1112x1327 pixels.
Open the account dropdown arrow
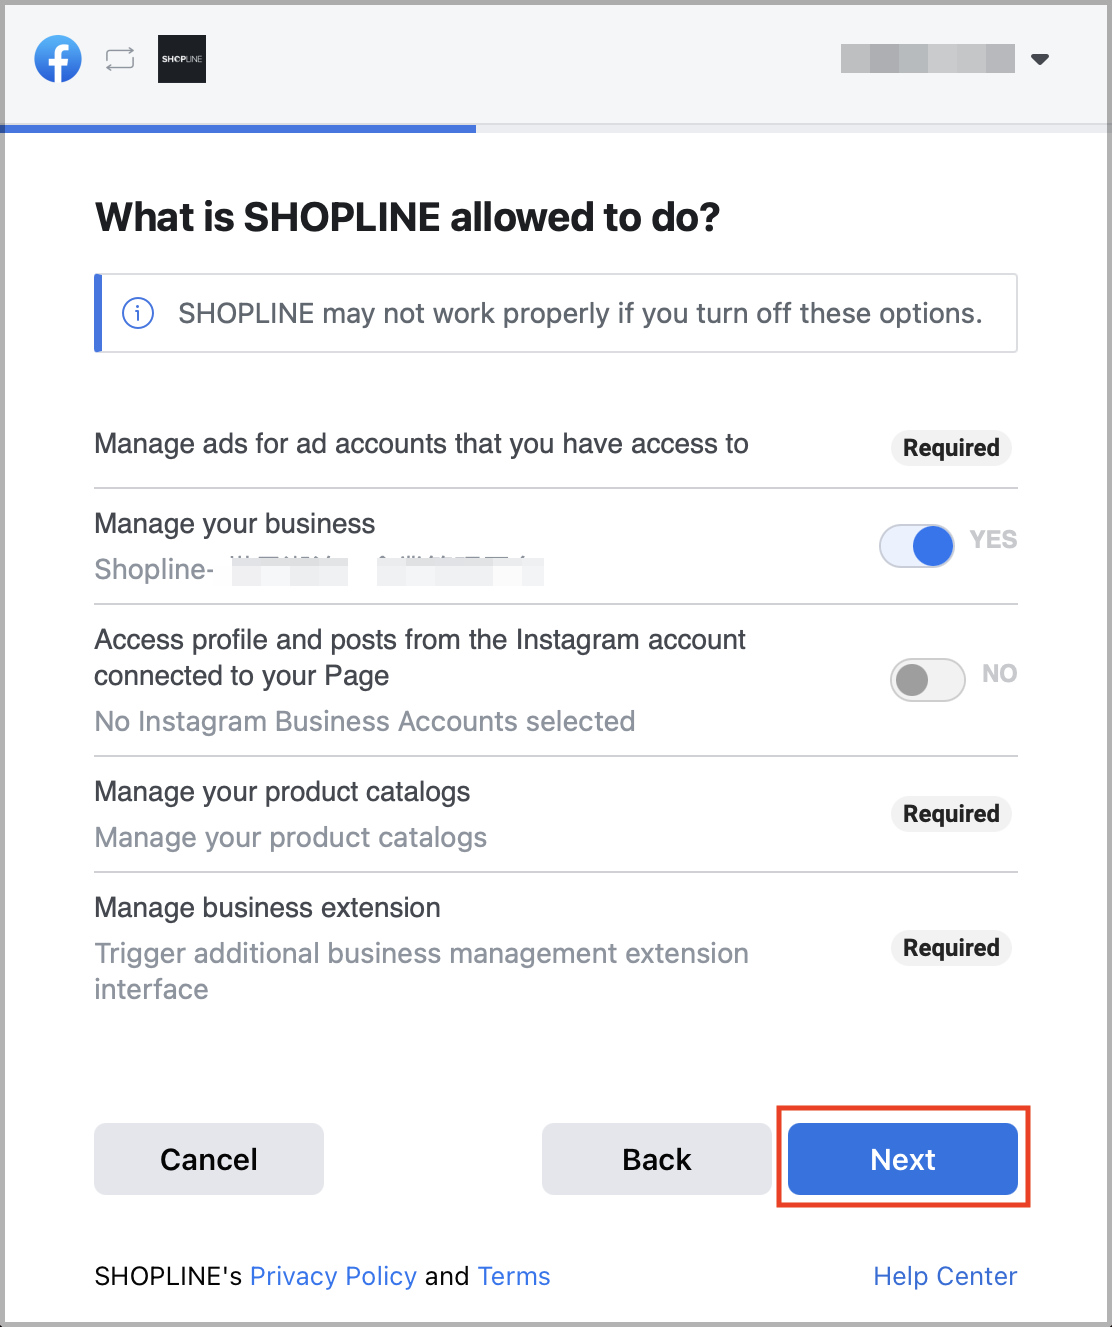pyautogui.click(x=1040, y=59)
